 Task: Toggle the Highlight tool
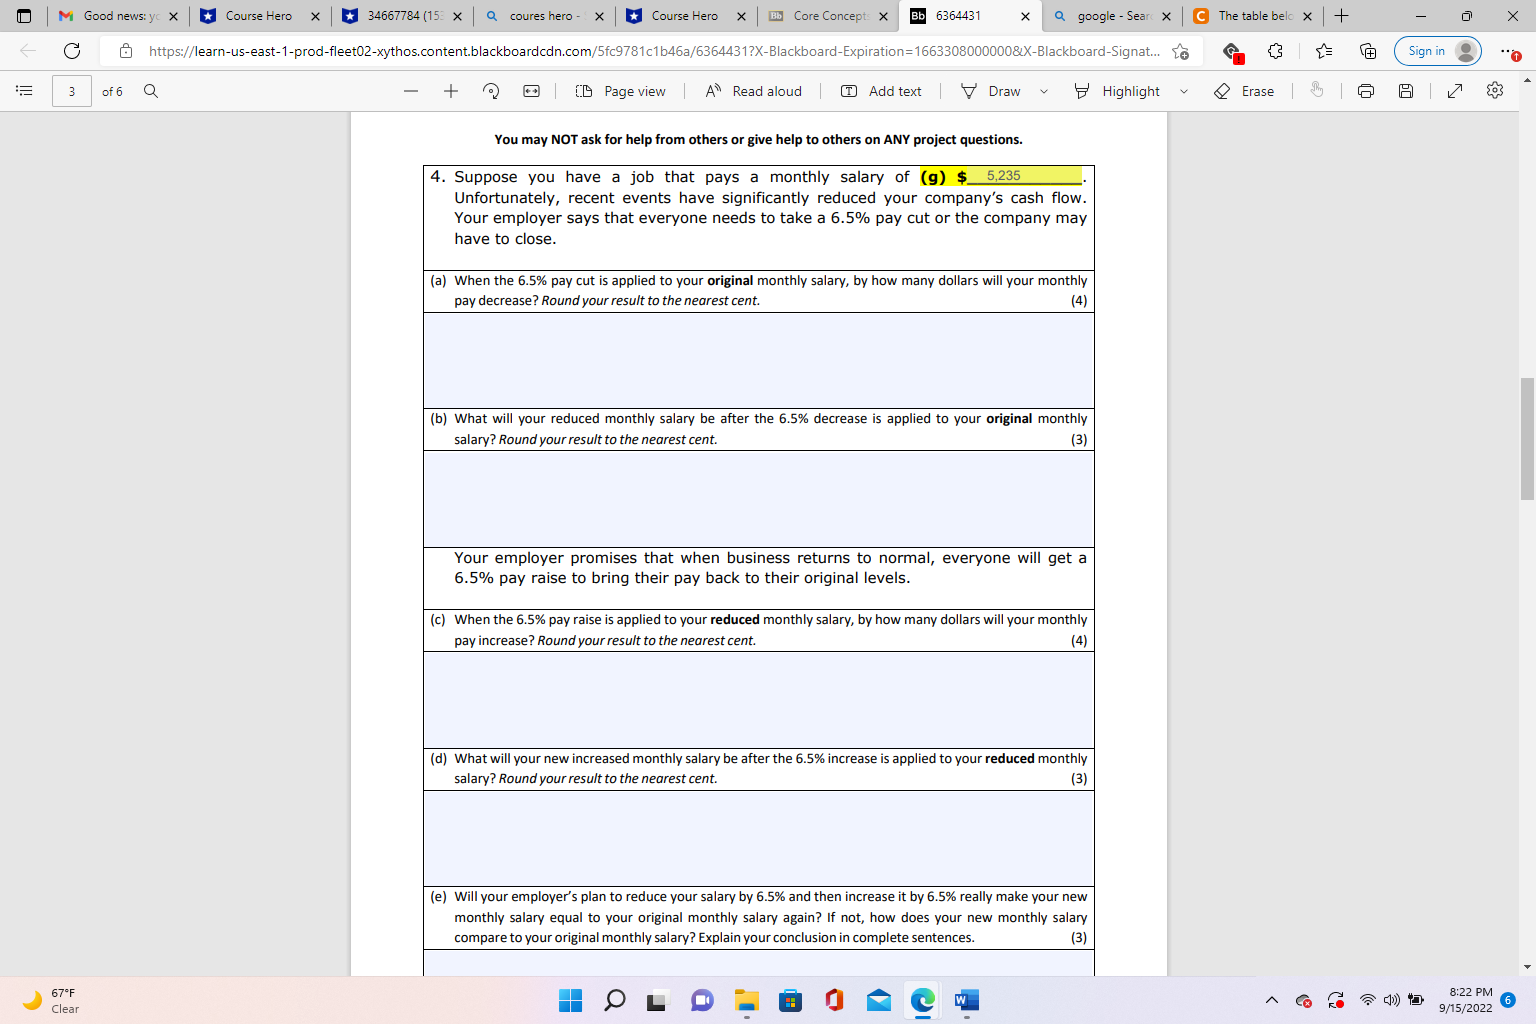tap(1117, 91)
